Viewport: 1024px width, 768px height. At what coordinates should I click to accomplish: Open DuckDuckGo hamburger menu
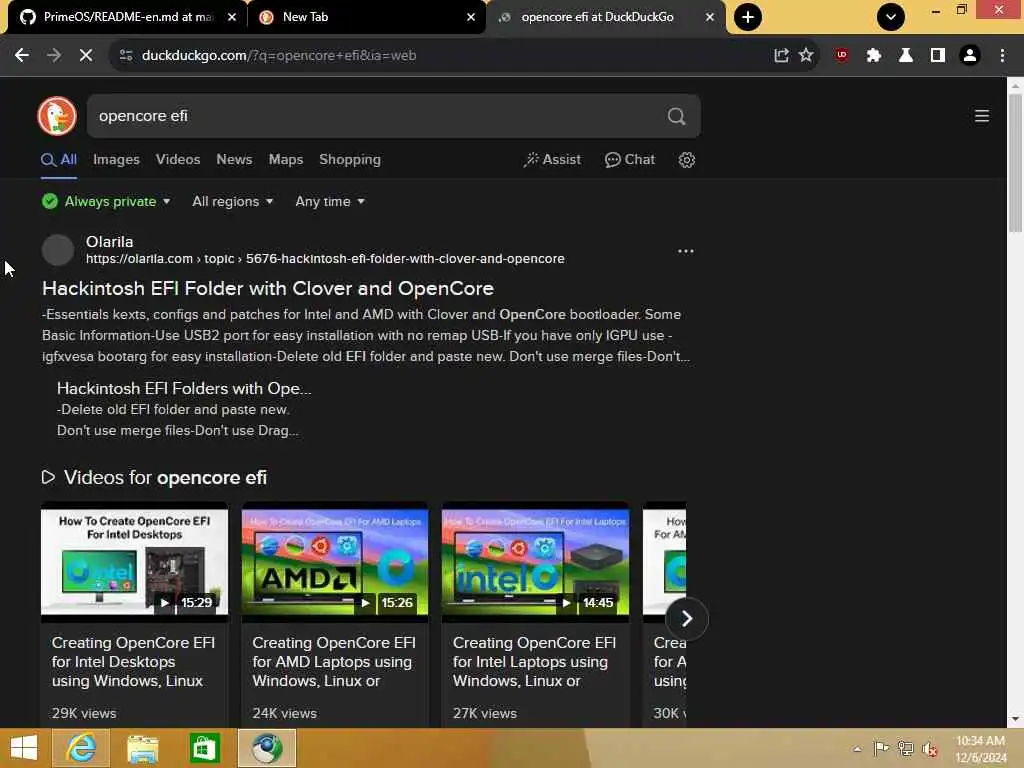tap(982, 116)
